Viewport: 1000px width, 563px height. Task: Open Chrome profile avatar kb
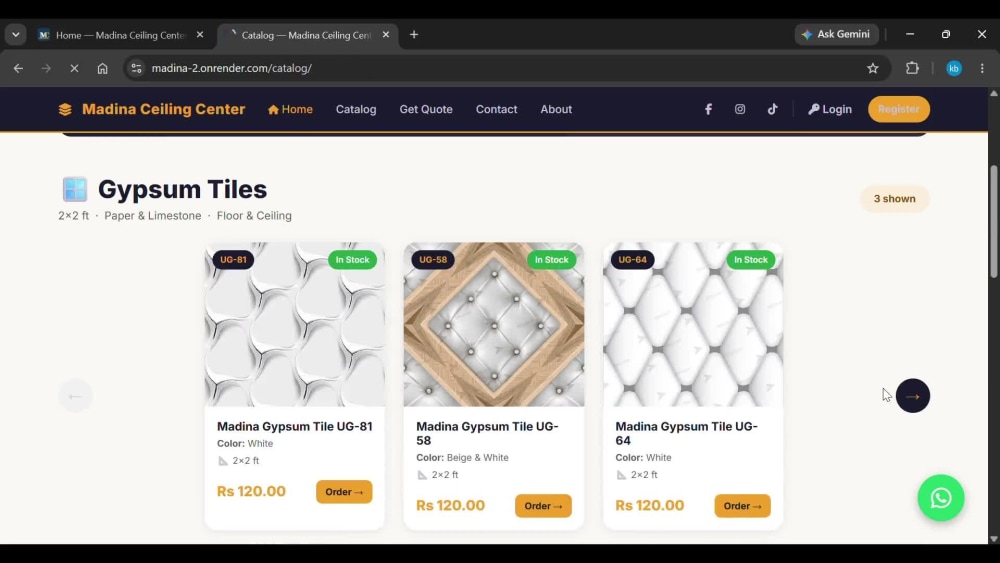(953, 68)
